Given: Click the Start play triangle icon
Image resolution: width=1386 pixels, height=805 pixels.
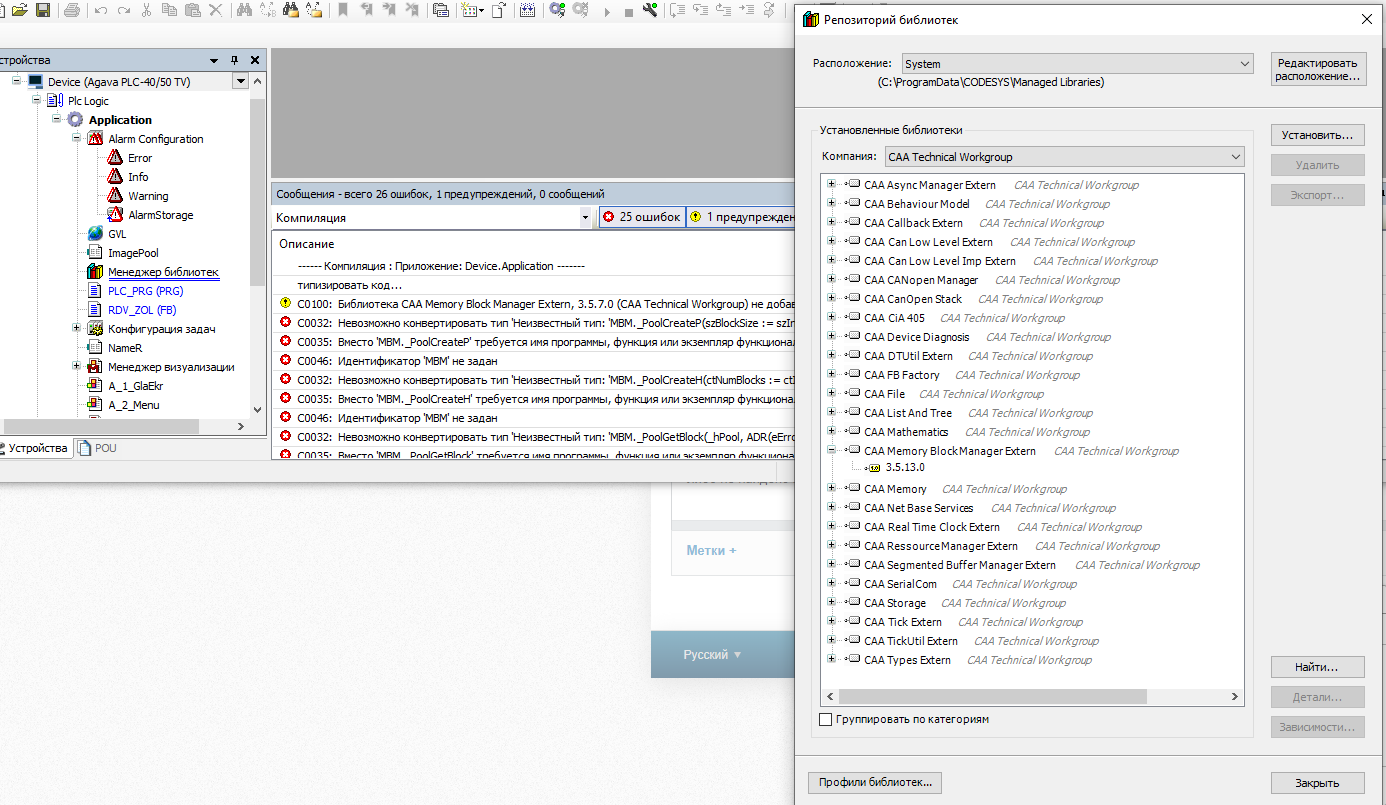Looking at the screenshot, I should coord(607,12).
